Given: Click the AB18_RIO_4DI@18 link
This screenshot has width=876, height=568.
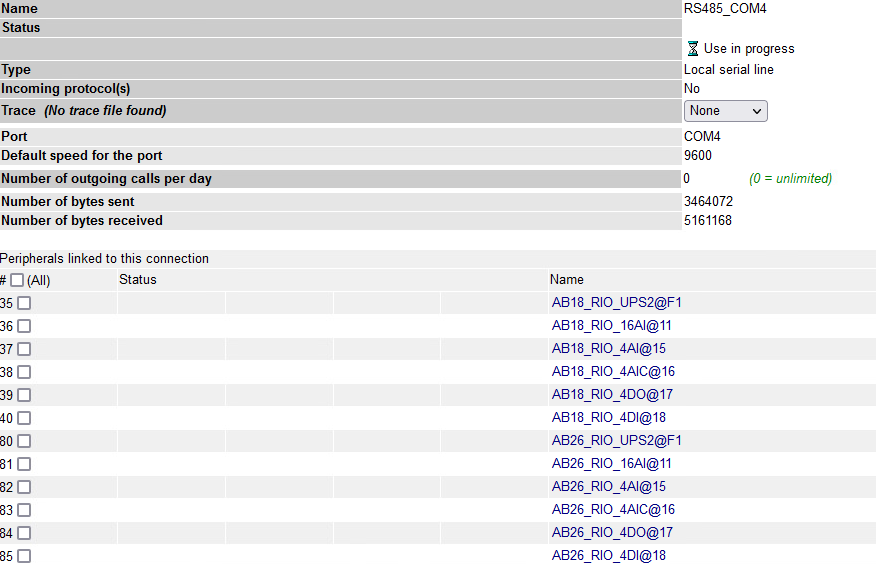Looking at the screenshot, I should pyautogui.click(x=608, y=417).
